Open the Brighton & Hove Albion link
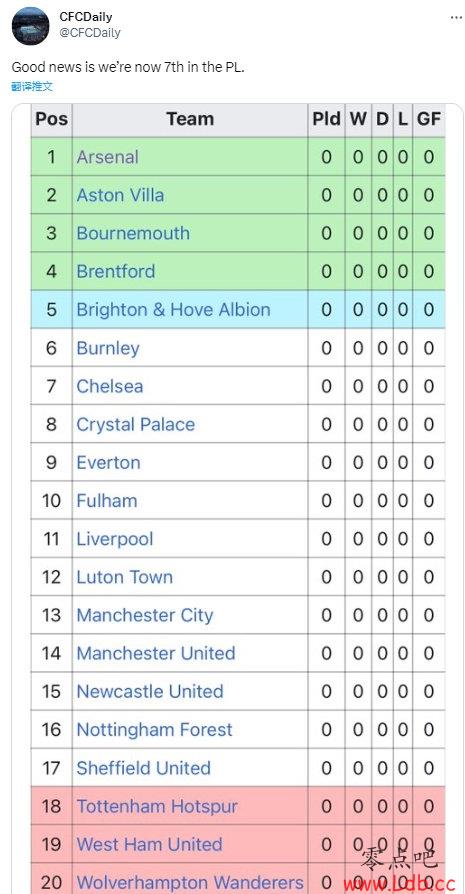465x894 pixels. click(173, 310)
